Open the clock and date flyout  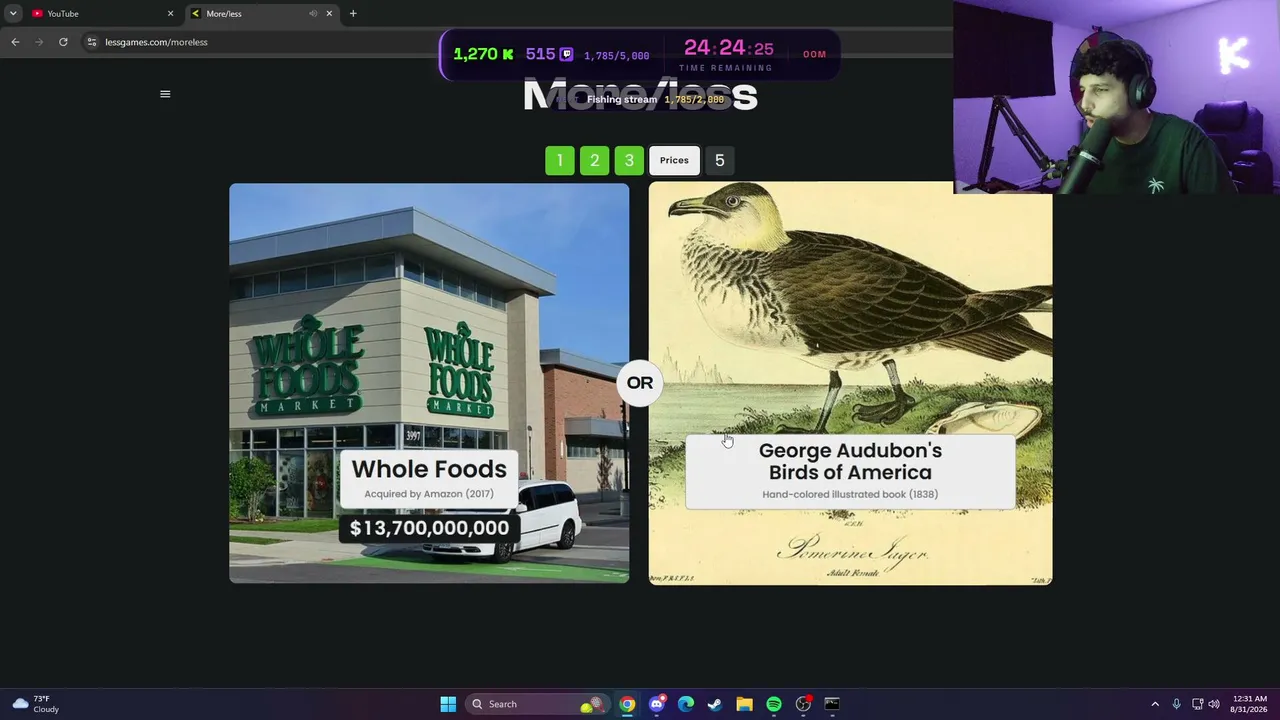[1250, 704]
